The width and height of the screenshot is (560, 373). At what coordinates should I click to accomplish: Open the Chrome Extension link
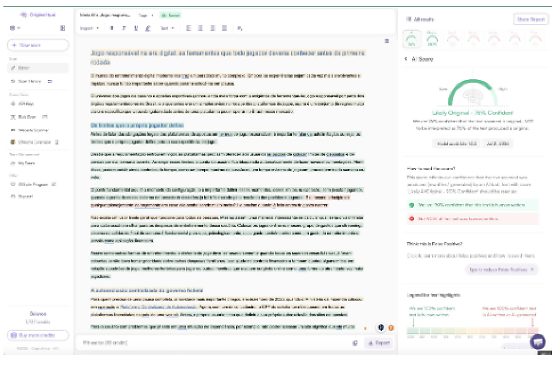(34, 142)
